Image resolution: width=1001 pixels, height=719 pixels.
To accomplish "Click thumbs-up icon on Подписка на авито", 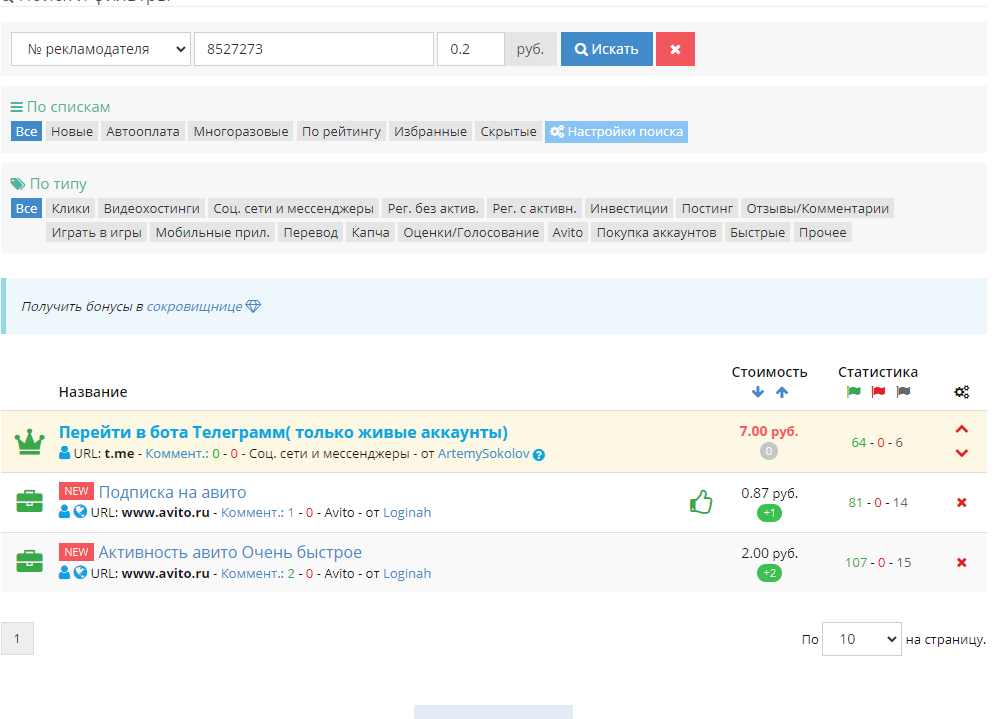I will pos(701,502).
